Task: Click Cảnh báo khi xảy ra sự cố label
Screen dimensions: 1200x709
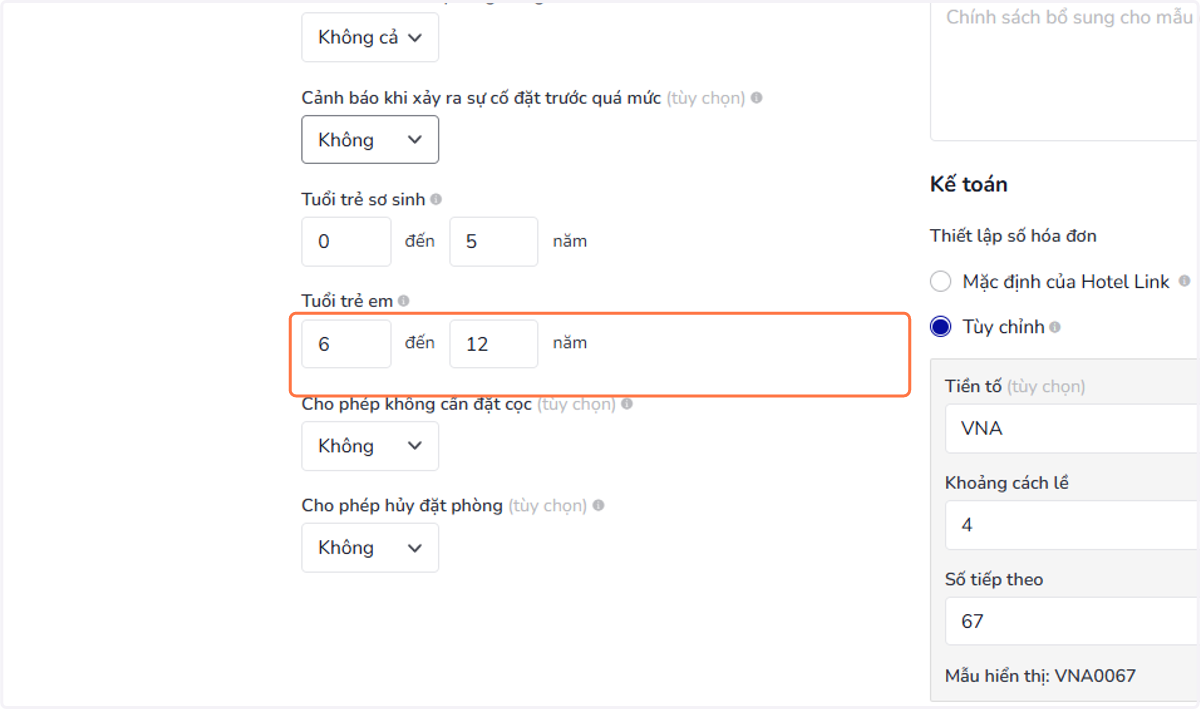Action: click(481, 98)
